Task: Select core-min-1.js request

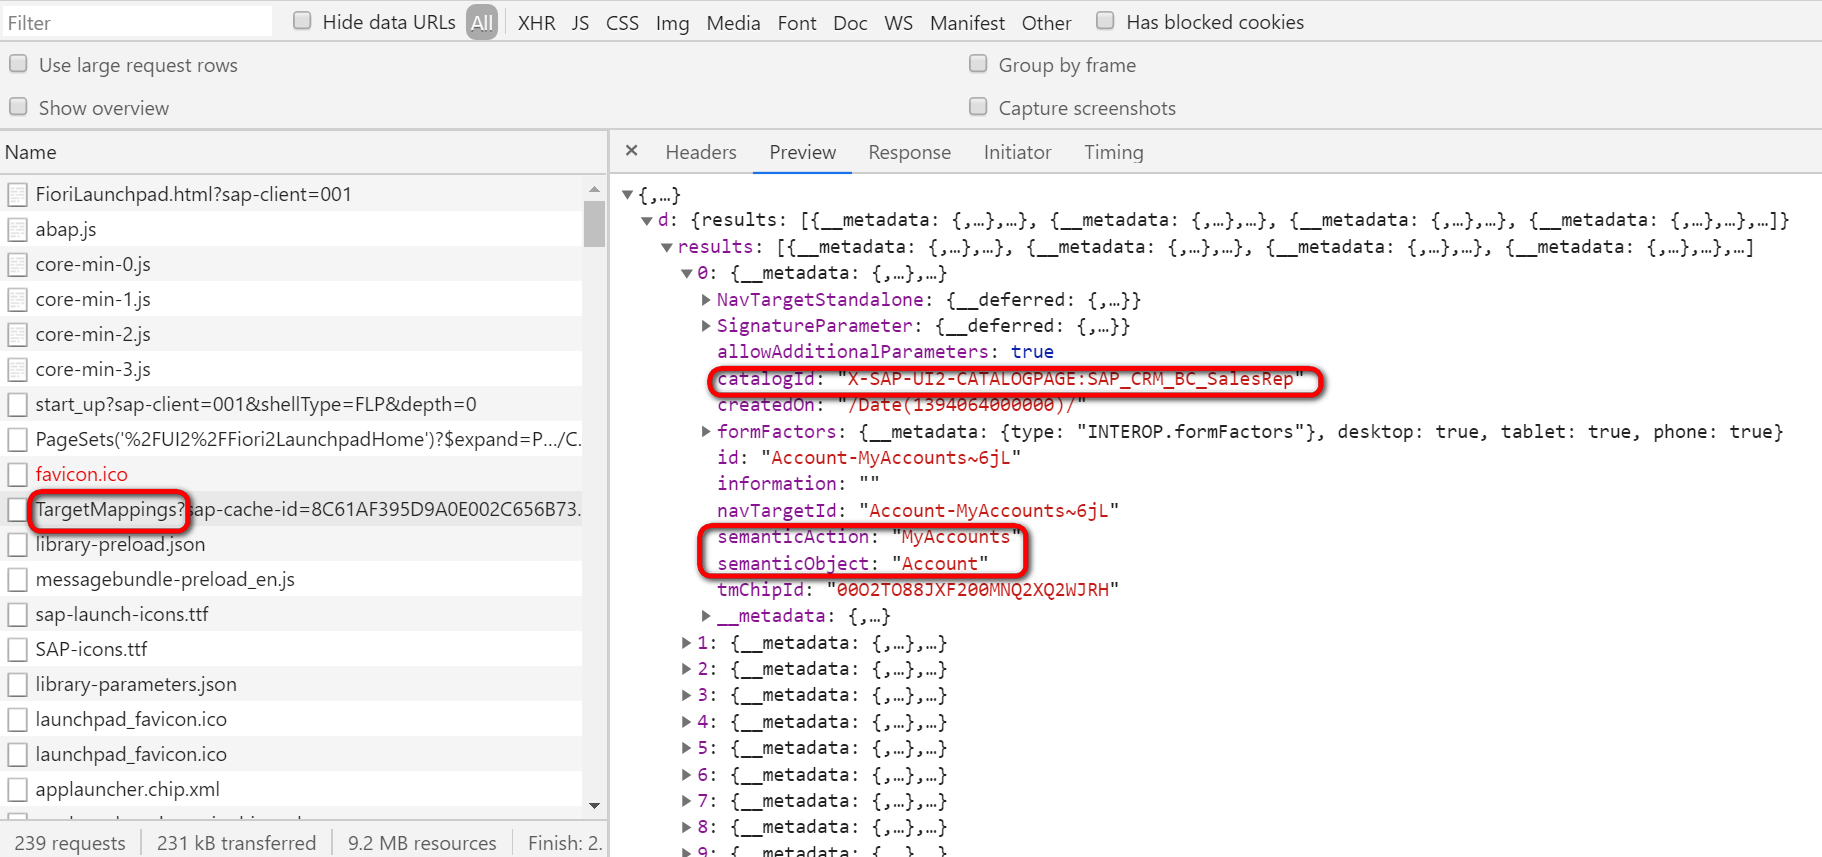Action: [x=291, y=299]
